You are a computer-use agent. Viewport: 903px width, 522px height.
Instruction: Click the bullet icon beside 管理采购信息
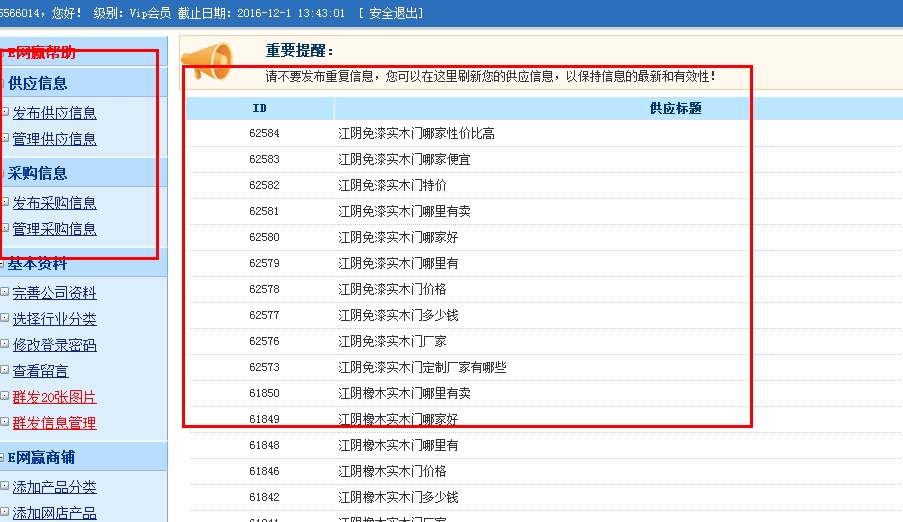[5, 228]
